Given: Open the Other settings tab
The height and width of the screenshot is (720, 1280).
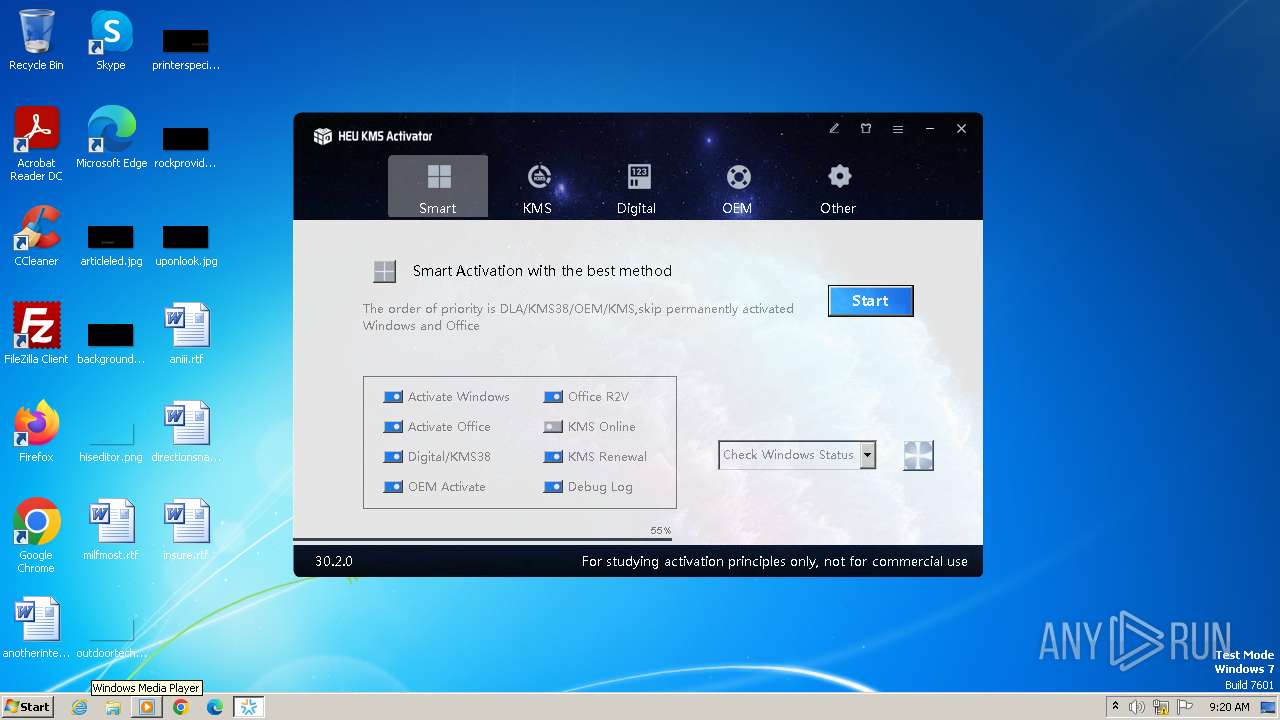Looking at the screenshot, I should point(838,187).
